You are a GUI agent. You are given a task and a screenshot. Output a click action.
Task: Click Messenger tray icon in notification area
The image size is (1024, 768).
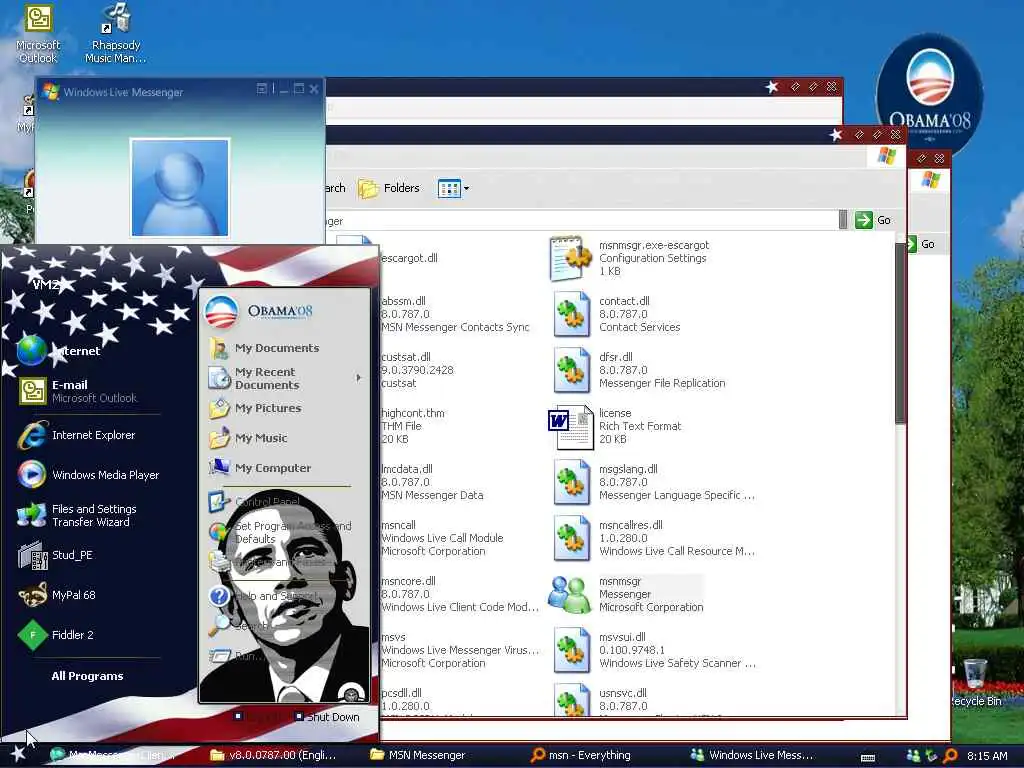[914, 756]
